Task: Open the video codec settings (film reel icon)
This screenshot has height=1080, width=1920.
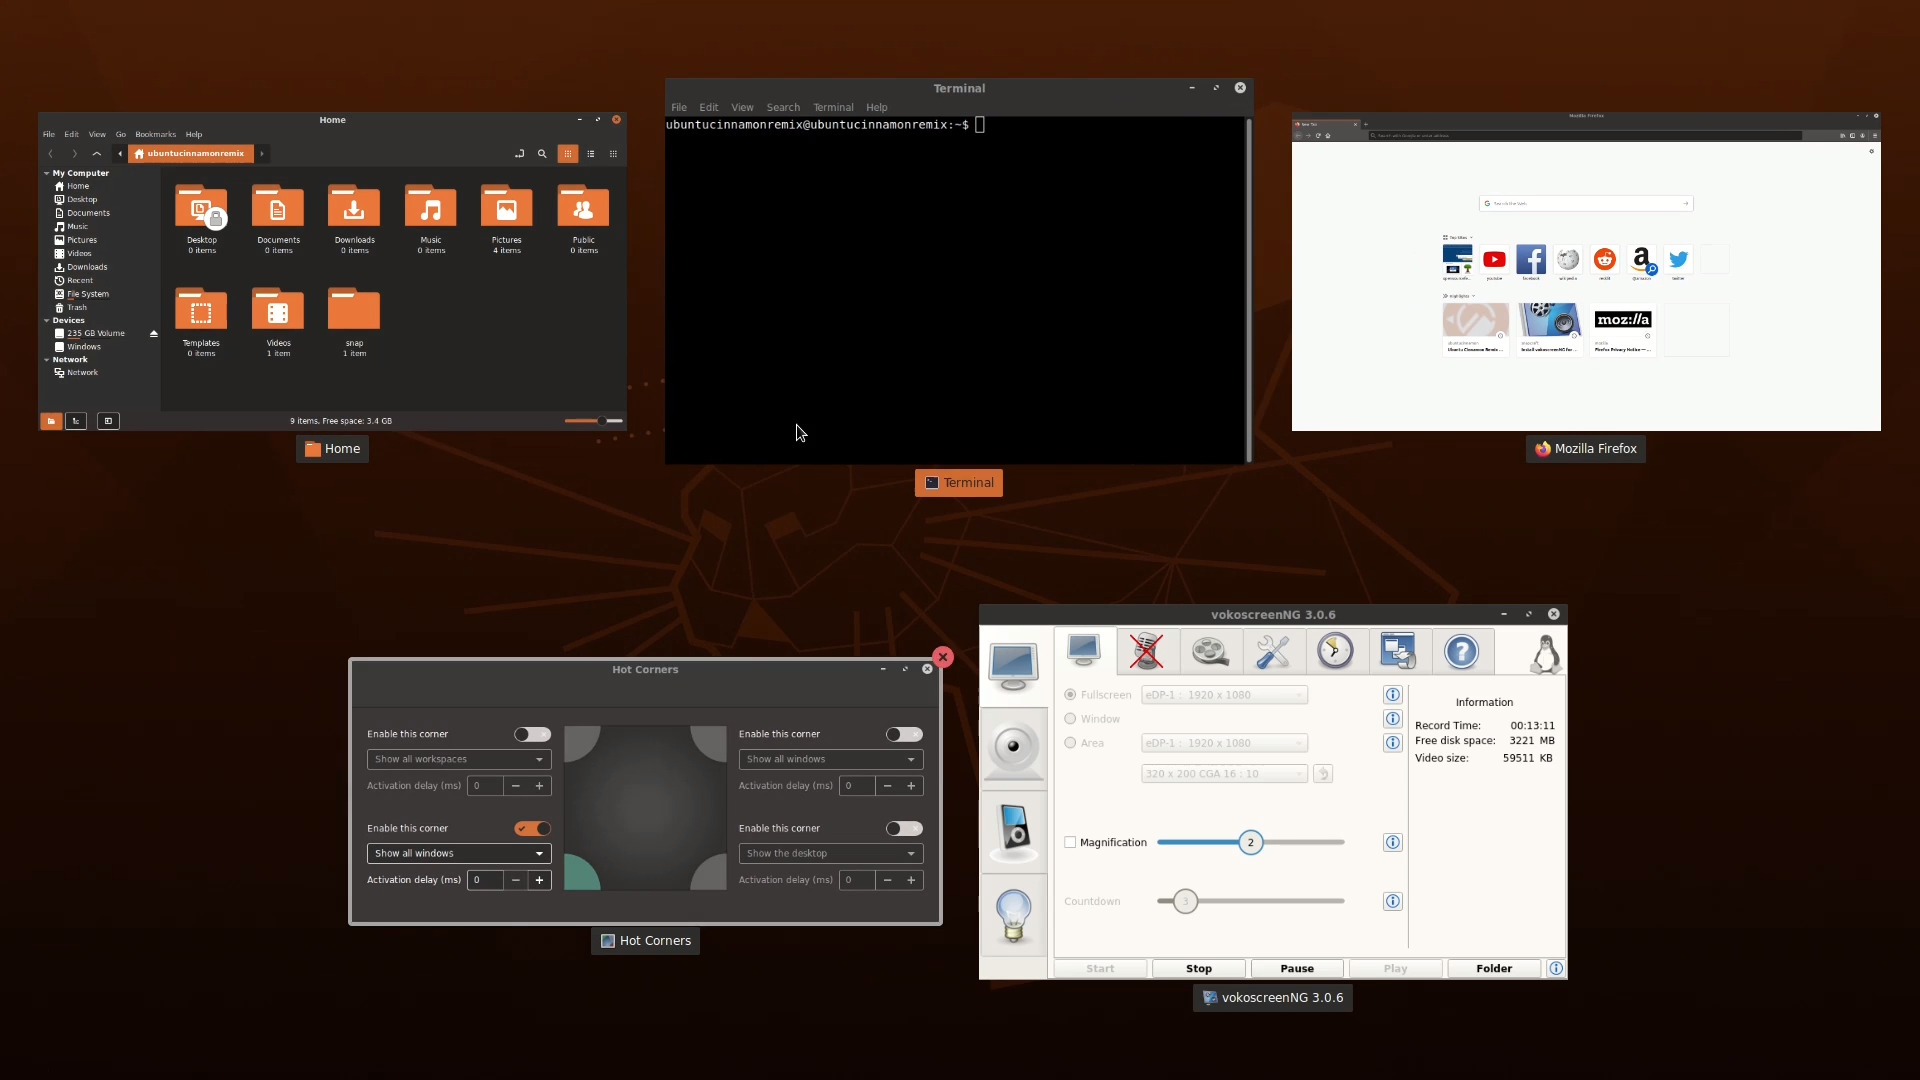Action: 1210,651
